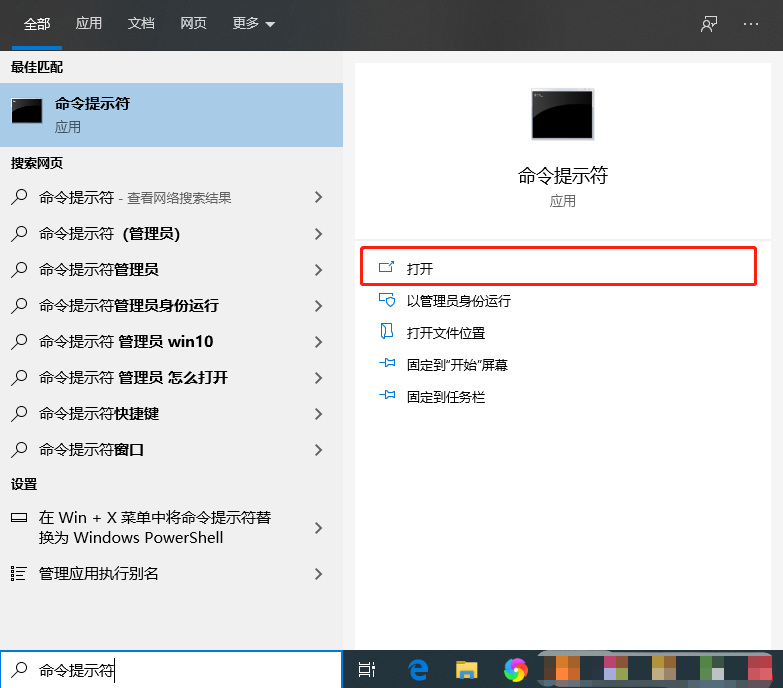Expand arrow beside 管理应用执行别名
The height and width of the screenshot is (688, 783).
coord(318,574)
